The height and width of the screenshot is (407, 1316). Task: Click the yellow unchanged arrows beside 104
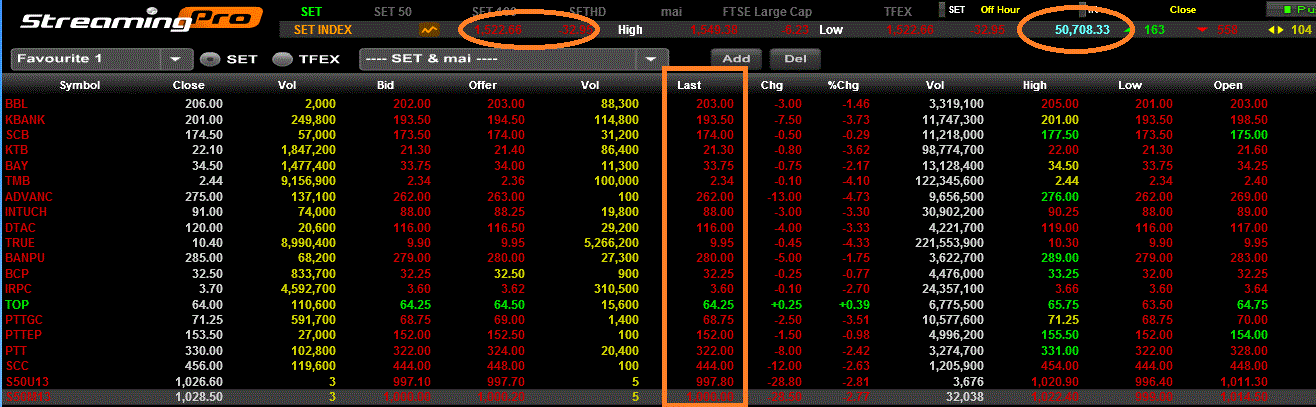tap(1275, 30)
